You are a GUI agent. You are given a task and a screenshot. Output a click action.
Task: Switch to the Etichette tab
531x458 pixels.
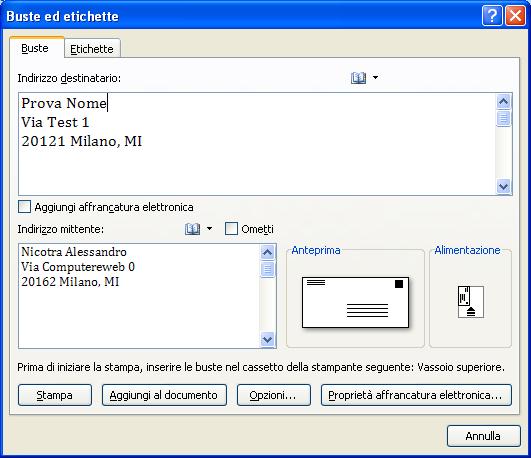(x=92, y=49)
